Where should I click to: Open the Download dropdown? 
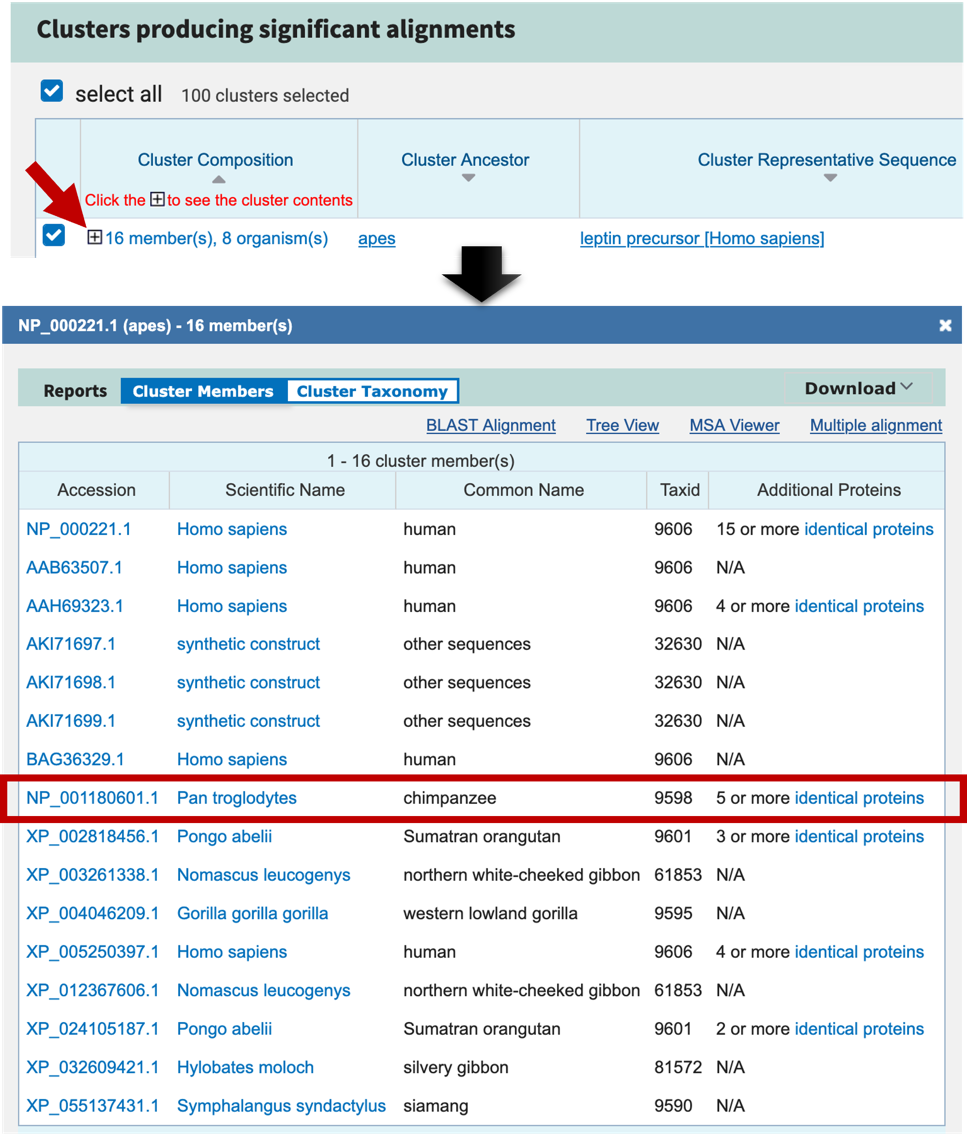(859, 388)
